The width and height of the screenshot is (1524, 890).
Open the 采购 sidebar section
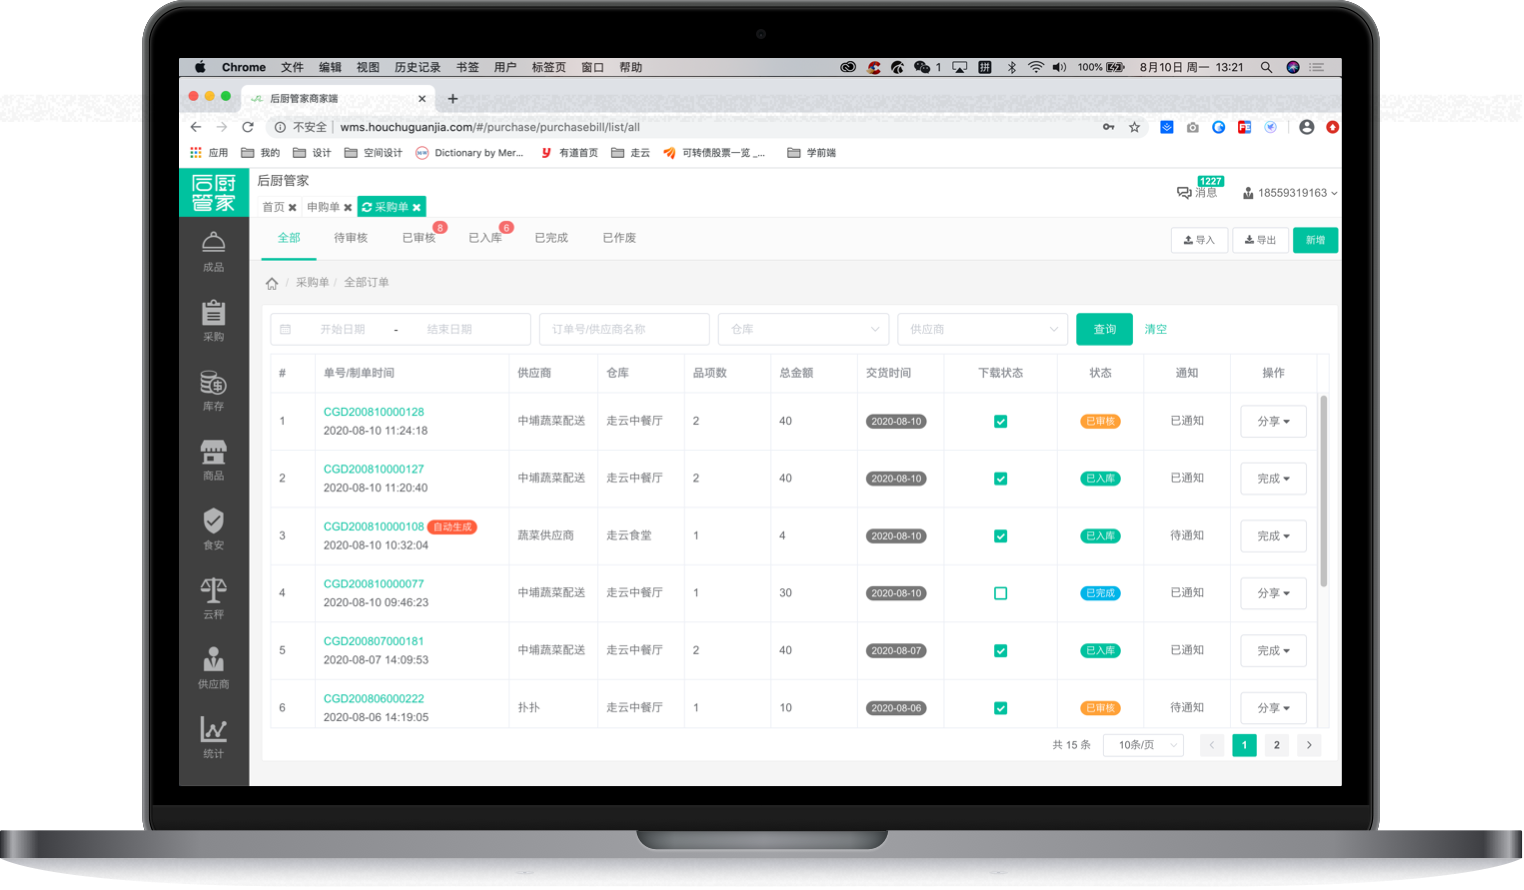coord(213,321)
